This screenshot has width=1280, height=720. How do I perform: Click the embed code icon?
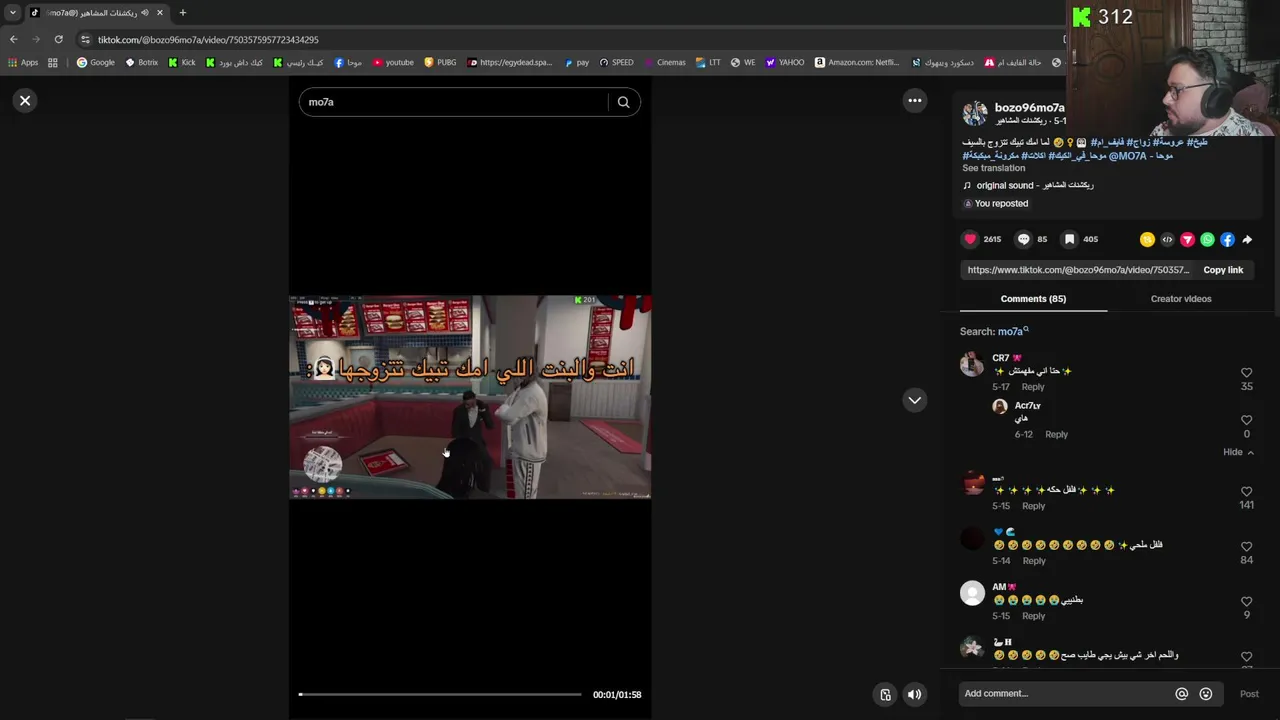click(x=1167, y=240)
